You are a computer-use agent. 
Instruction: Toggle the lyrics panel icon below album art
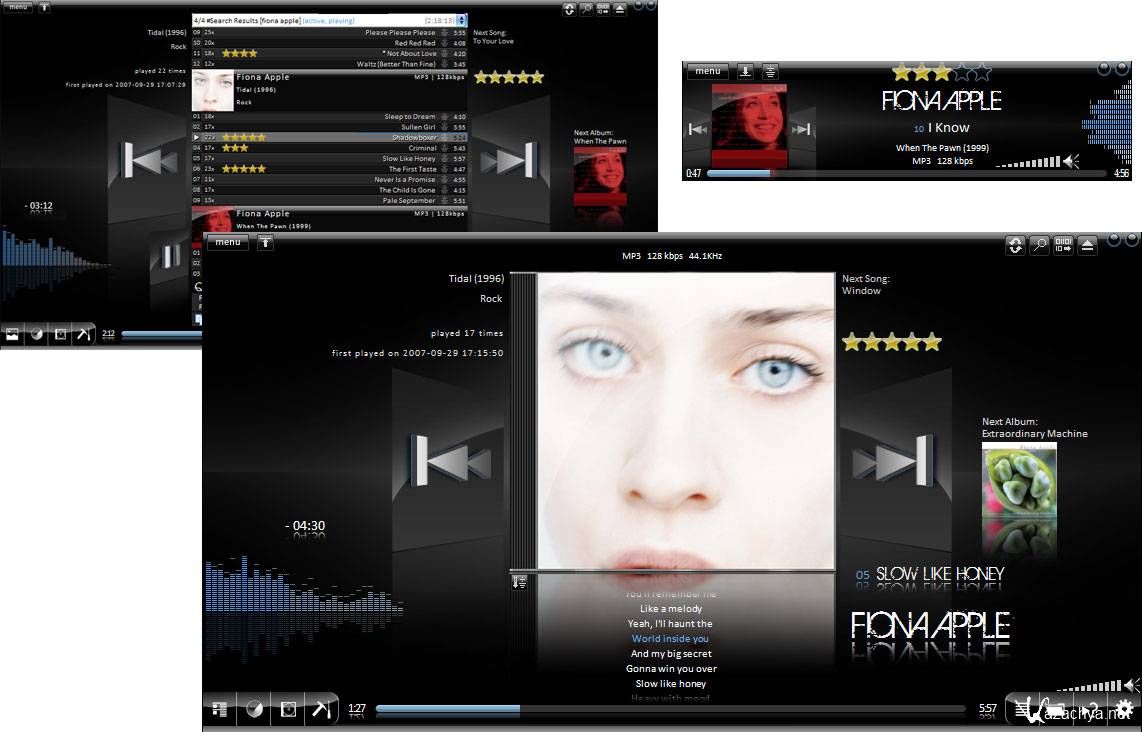(x=519, y=581)
